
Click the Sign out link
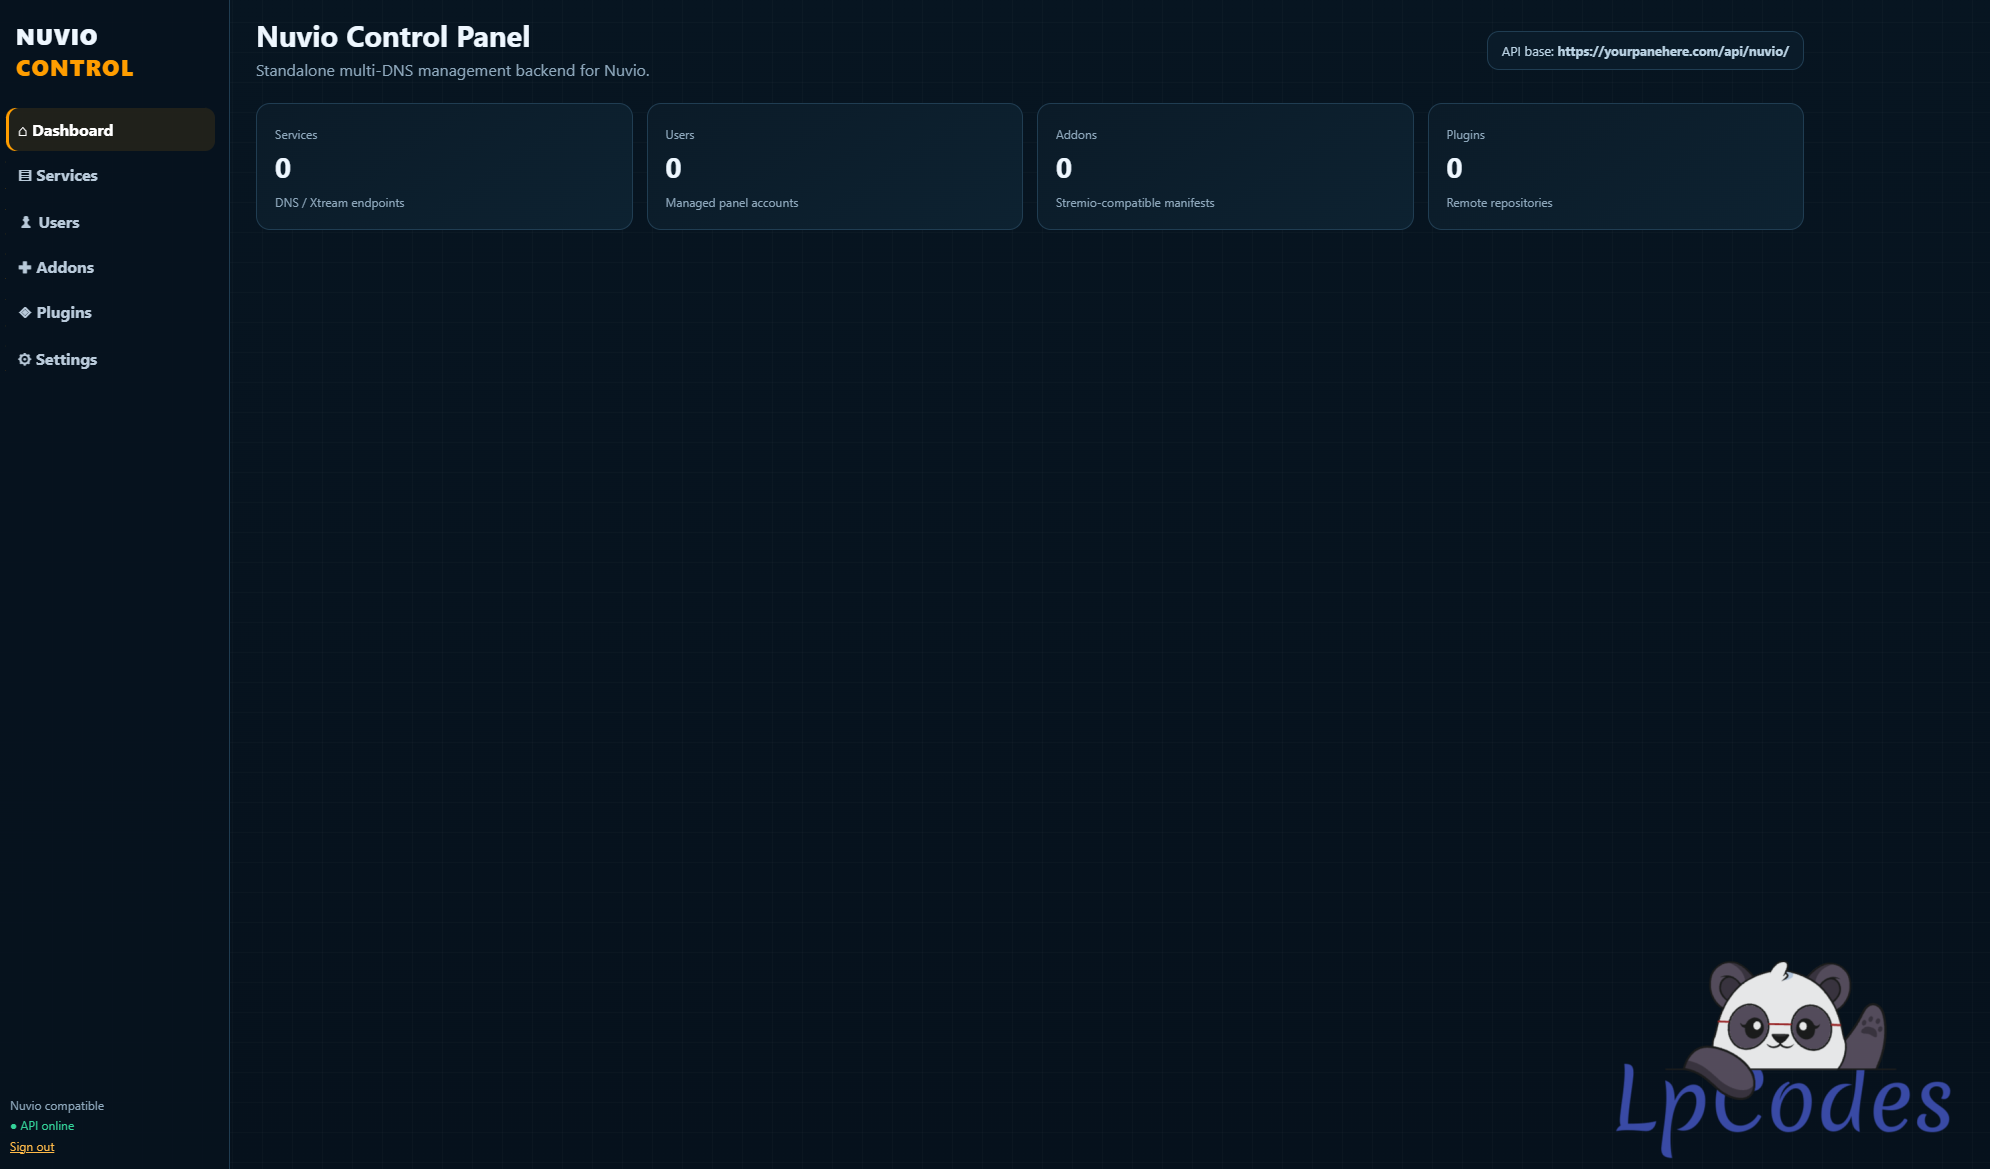pyautogui.click(x=32, y=1147)
